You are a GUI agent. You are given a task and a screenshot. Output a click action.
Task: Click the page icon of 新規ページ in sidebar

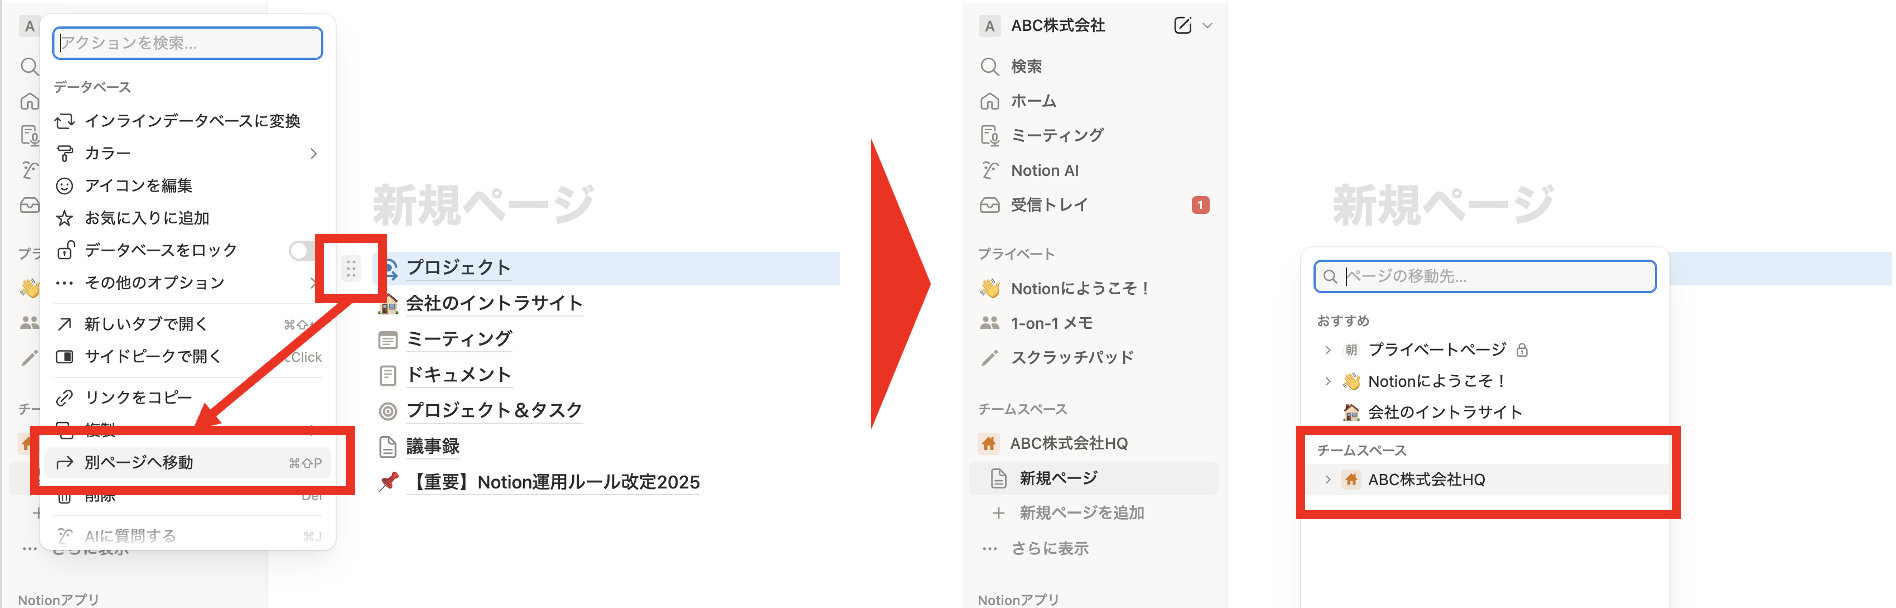pyautogui.click(x=998, y=479)
